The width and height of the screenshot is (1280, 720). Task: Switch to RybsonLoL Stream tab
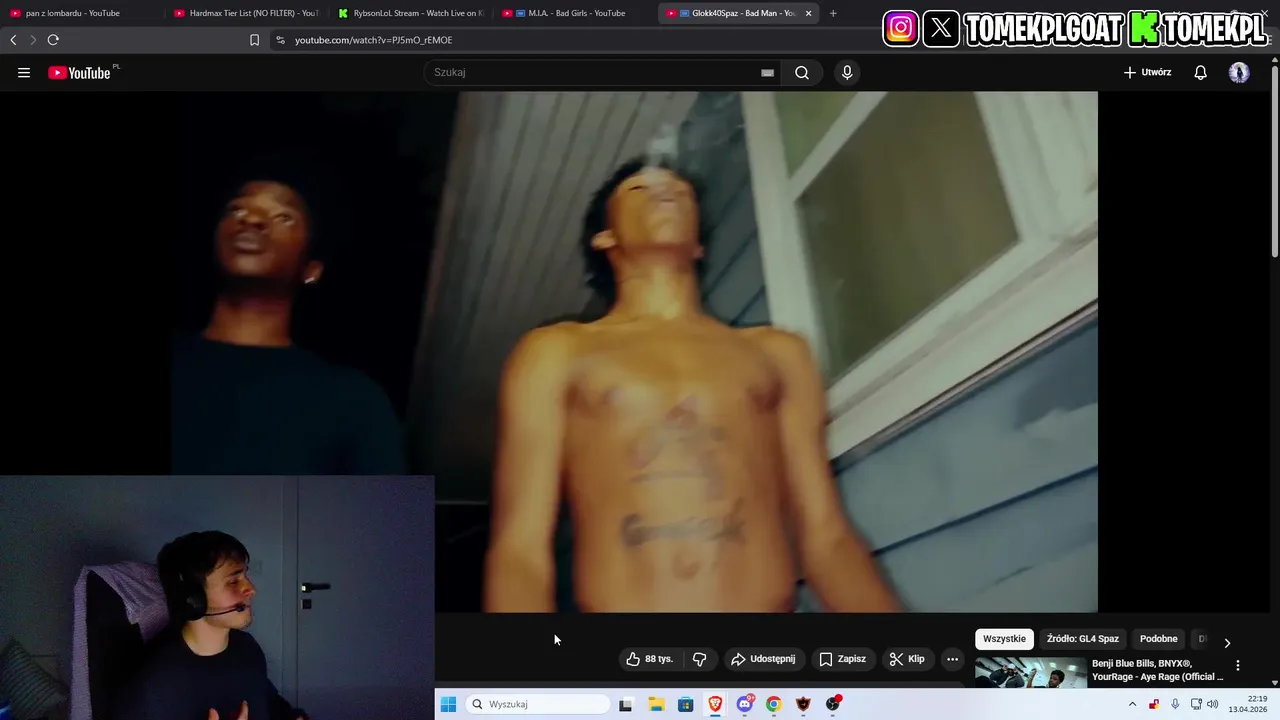click(x=410, y=13)
